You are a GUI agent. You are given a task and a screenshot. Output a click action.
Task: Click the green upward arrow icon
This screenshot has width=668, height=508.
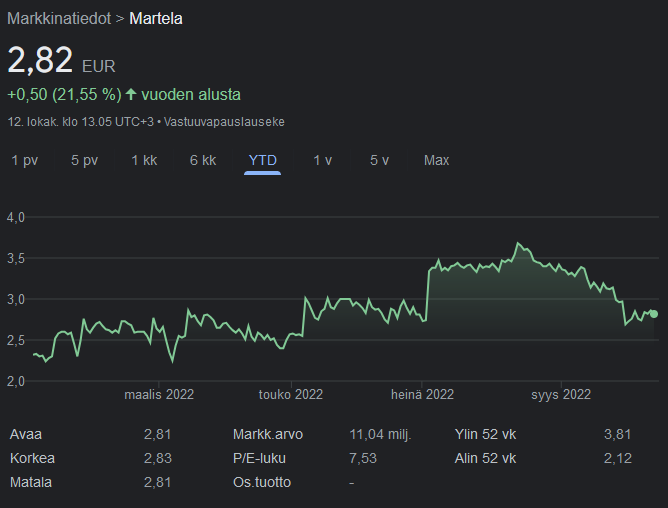pos(131,94)
